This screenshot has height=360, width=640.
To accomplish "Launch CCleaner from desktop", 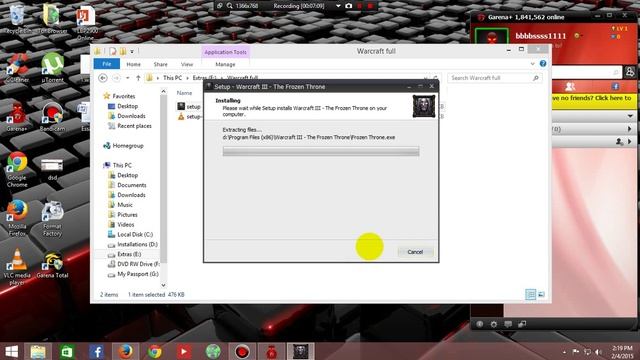I will (17, 68).
